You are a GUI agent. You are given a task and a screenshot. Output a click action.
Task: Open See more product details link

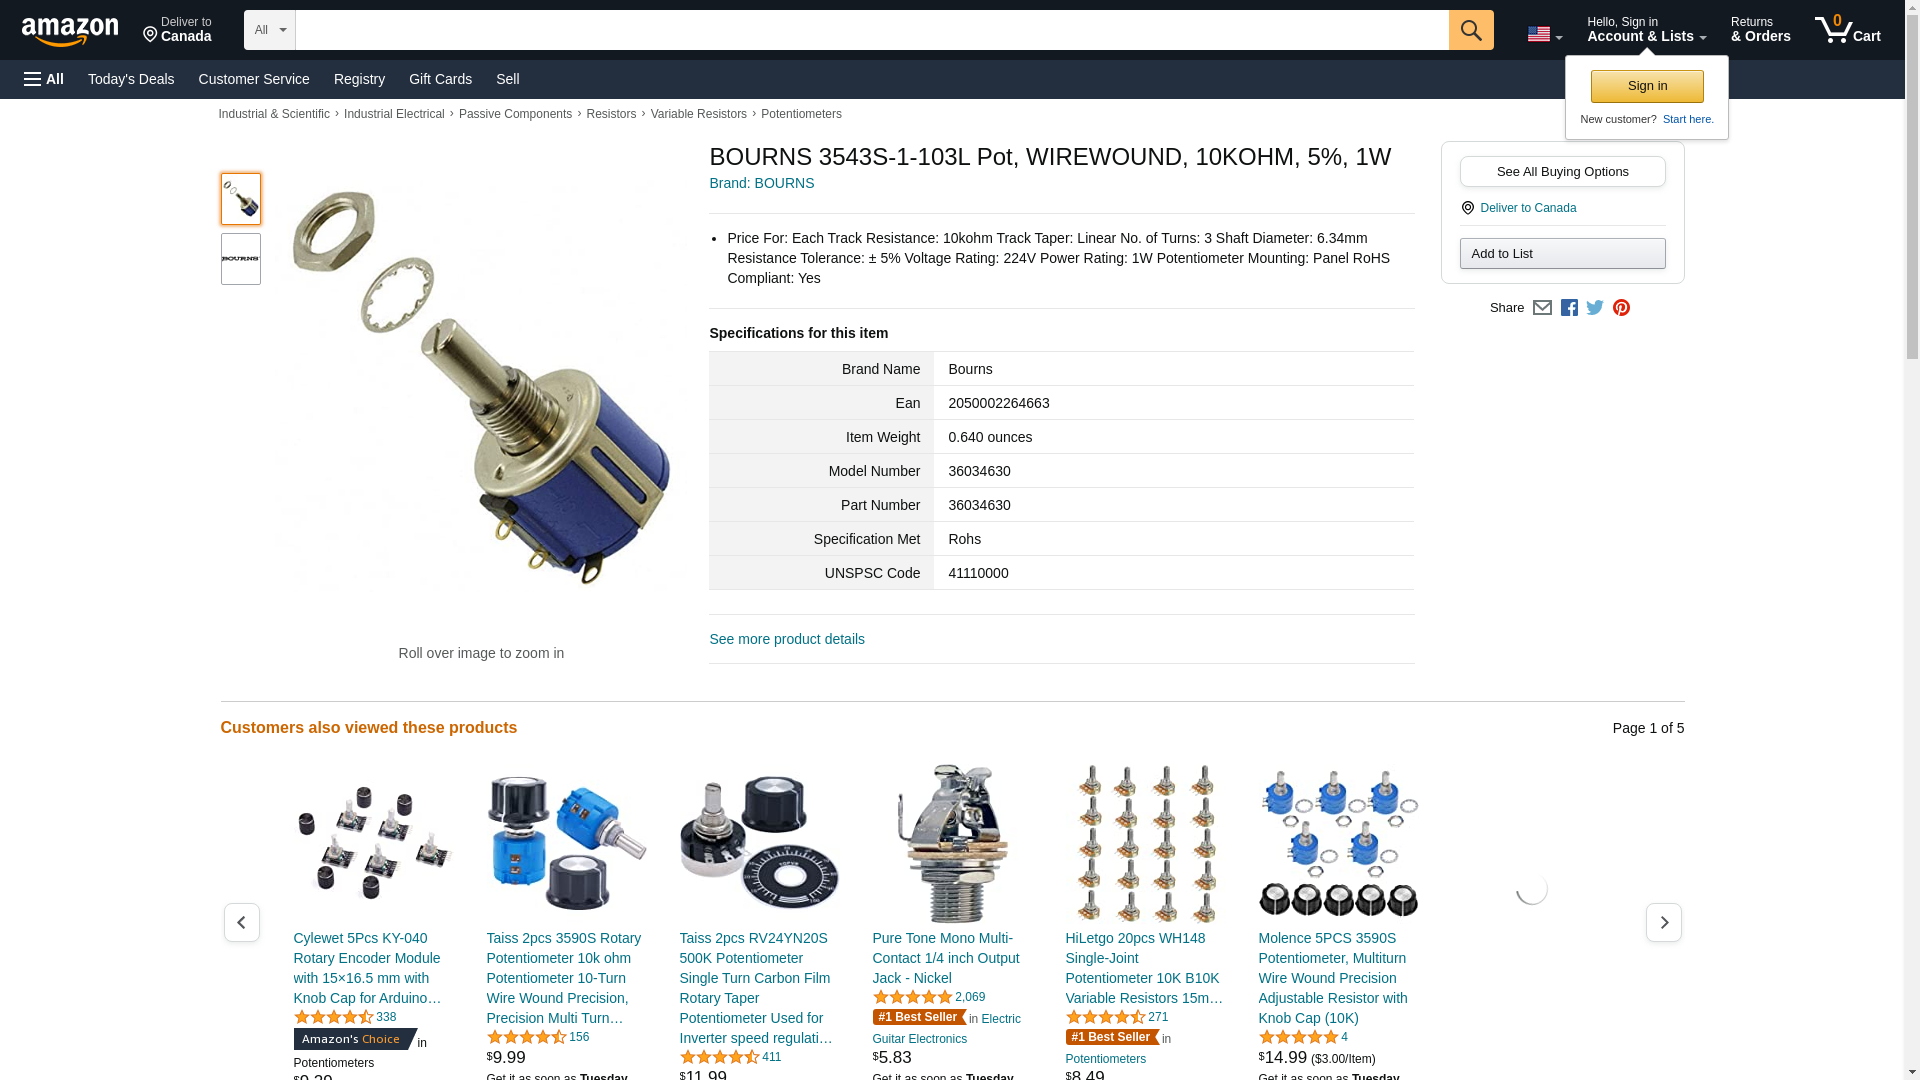(x=787, y=639)
